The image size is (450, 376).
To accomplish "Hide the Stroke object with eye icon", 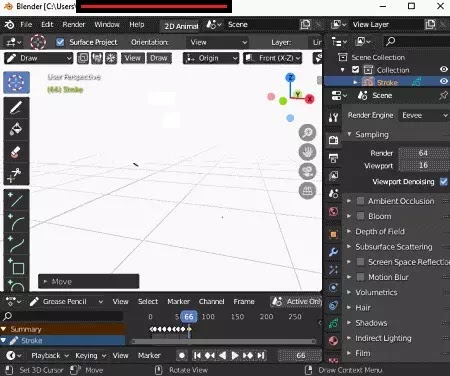I will click(x=444, y=81).
